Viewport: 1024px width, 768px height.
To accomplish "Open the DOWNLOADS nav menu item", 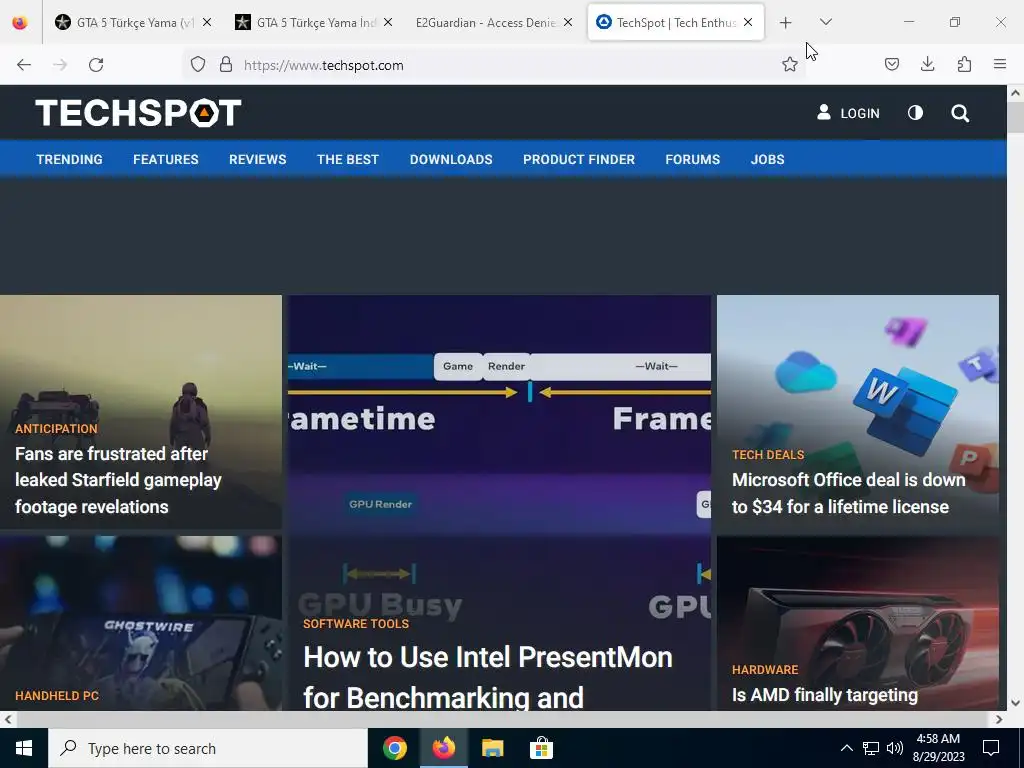I will [451, 159].
